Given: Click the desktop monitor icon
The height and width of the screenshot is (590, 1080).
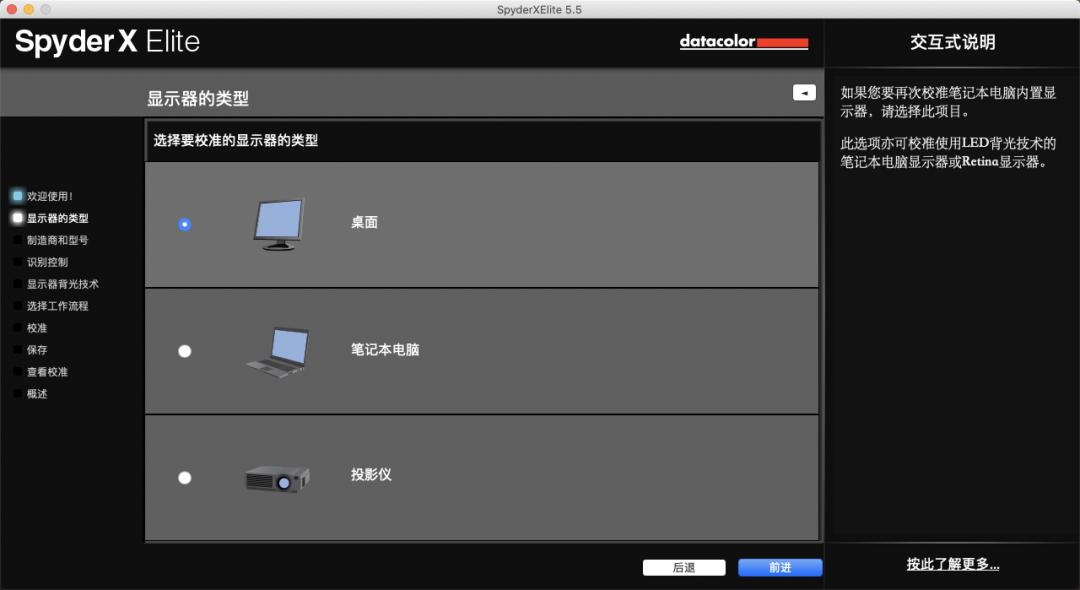Looking at the screenshot, I should [277, 224].
